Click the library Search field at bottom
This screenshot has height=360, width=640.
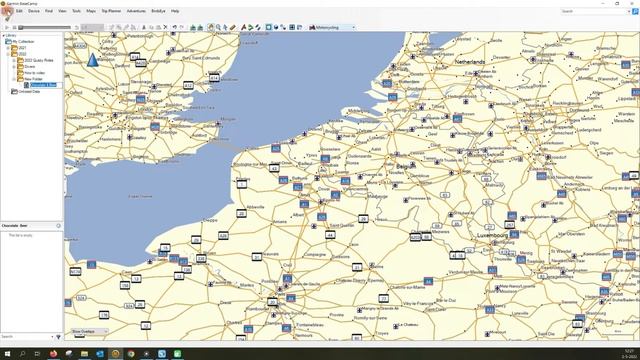coord(25,337)
